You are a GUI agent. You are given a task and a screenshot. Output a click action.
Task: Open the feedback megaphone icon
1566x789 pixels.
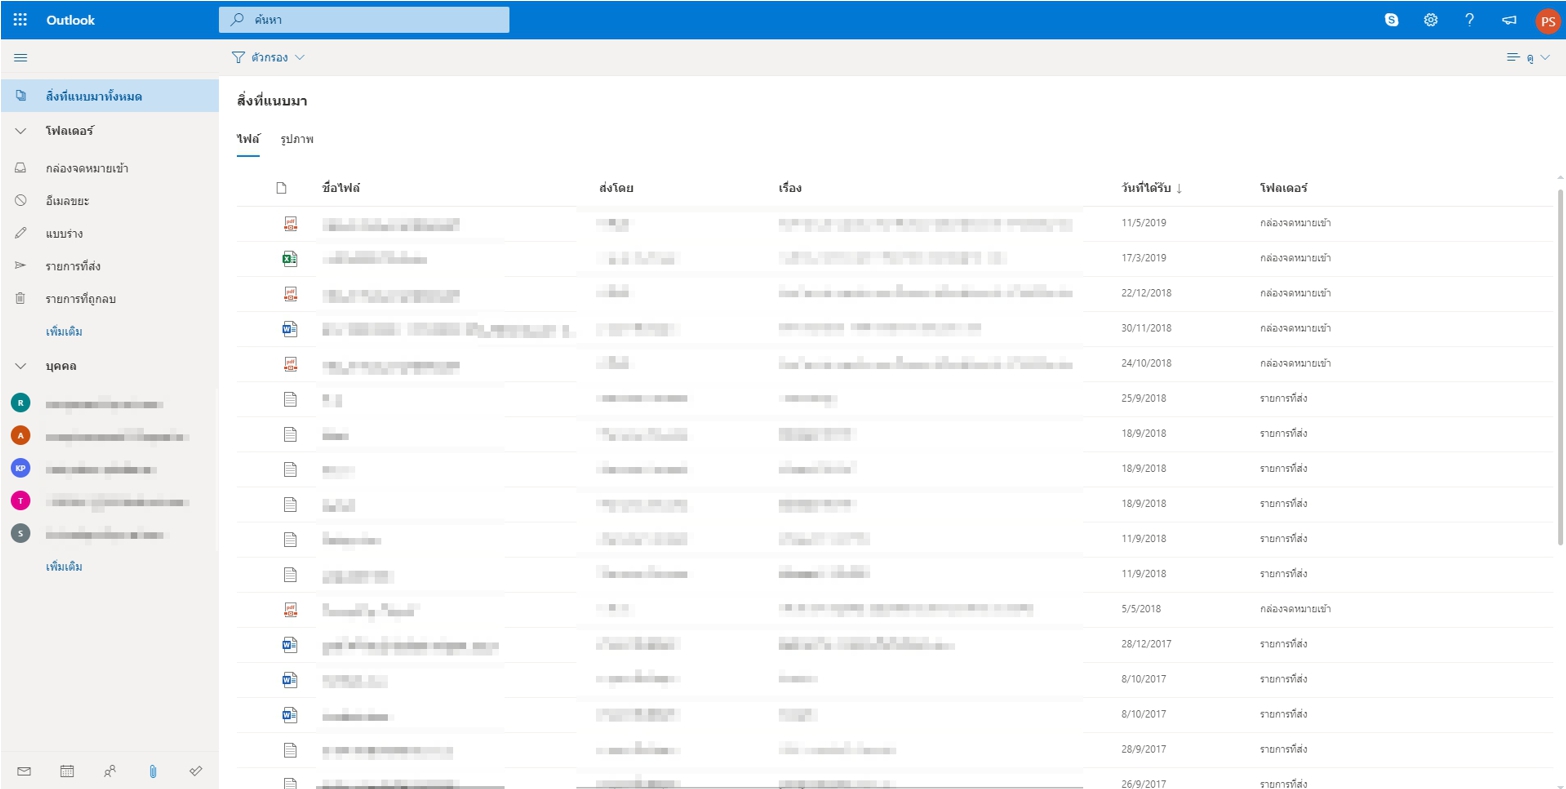(1509, 20)
